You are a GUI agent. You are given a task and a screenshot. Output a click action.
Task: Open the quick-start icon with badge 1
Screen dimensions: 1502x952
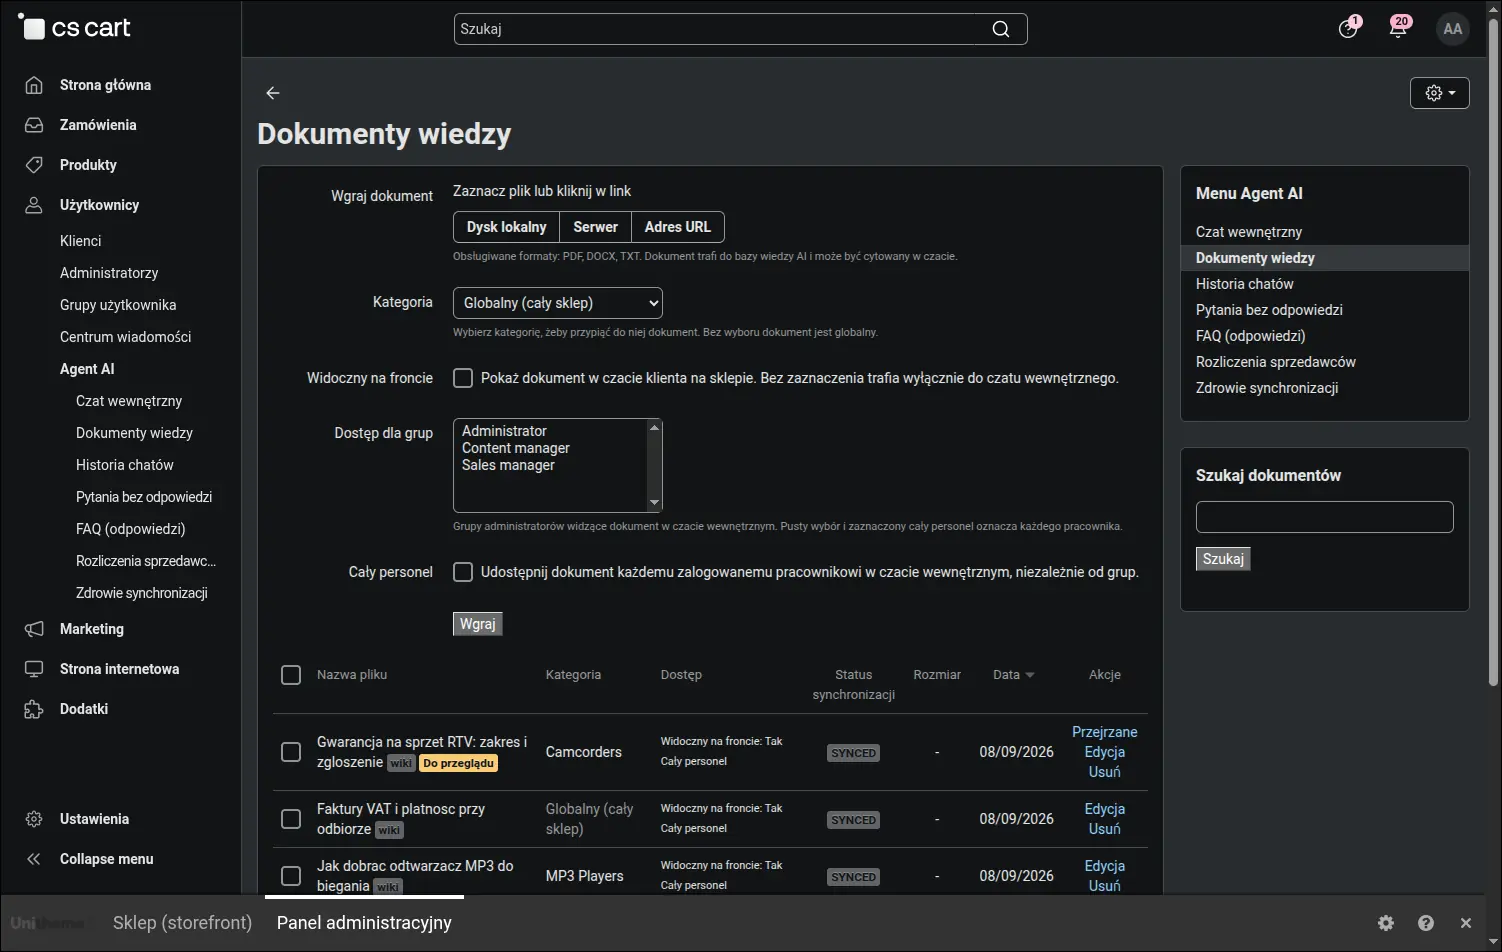pos(1348,28)
